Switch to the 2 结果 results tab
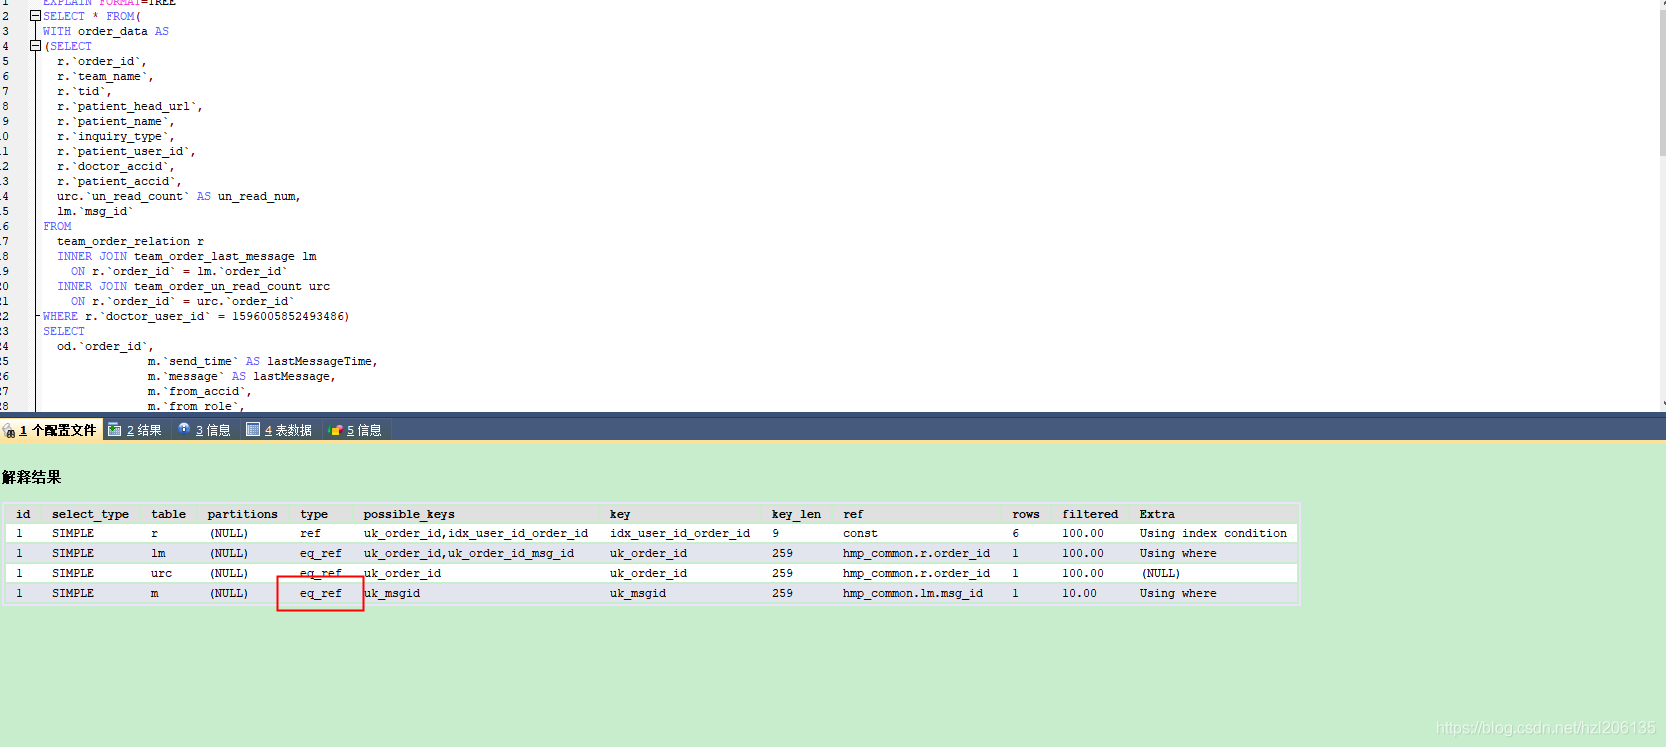The image size is (1666, 747). pos(135,430)
